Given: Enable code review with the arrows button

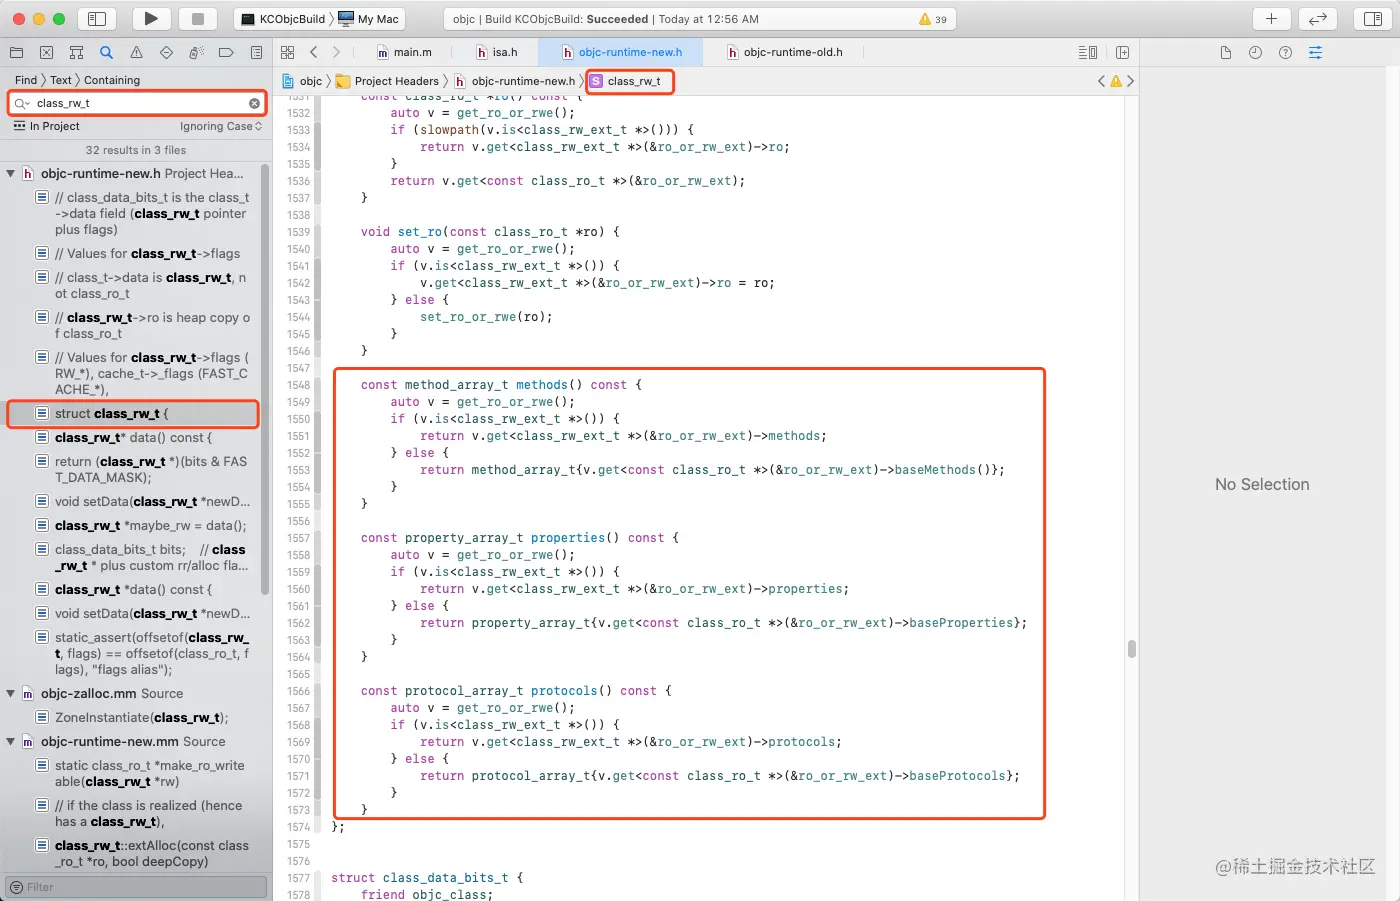Looking at the screenshot, I should tap(1318, 18).
